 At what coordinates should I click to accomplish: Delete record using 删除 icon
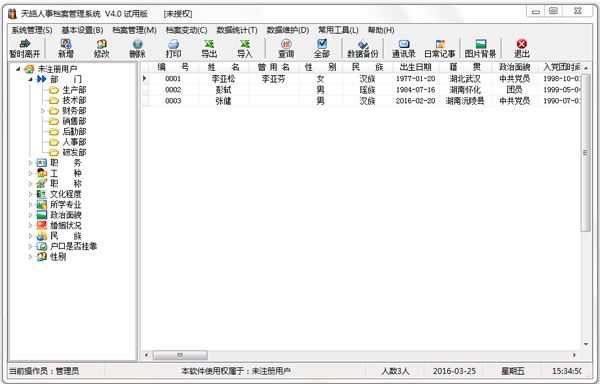137,49
